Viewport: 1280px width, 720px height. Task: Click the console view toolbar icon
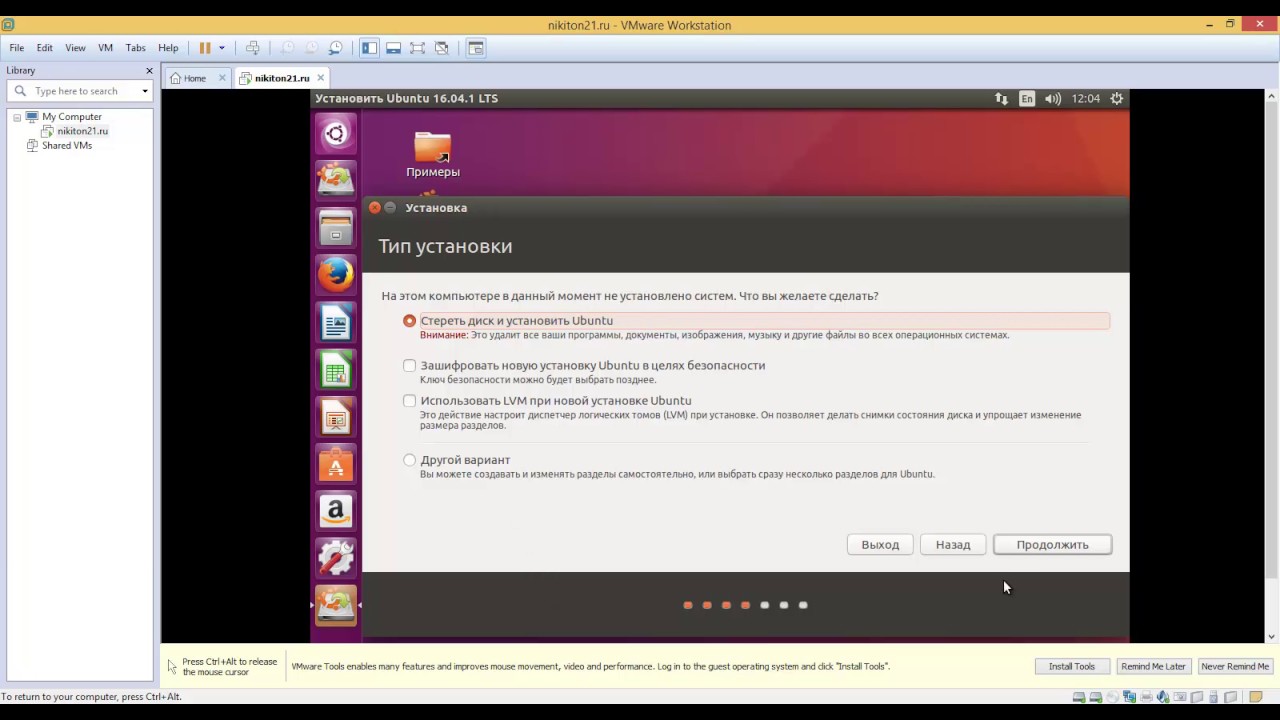(x=476, y=48)
